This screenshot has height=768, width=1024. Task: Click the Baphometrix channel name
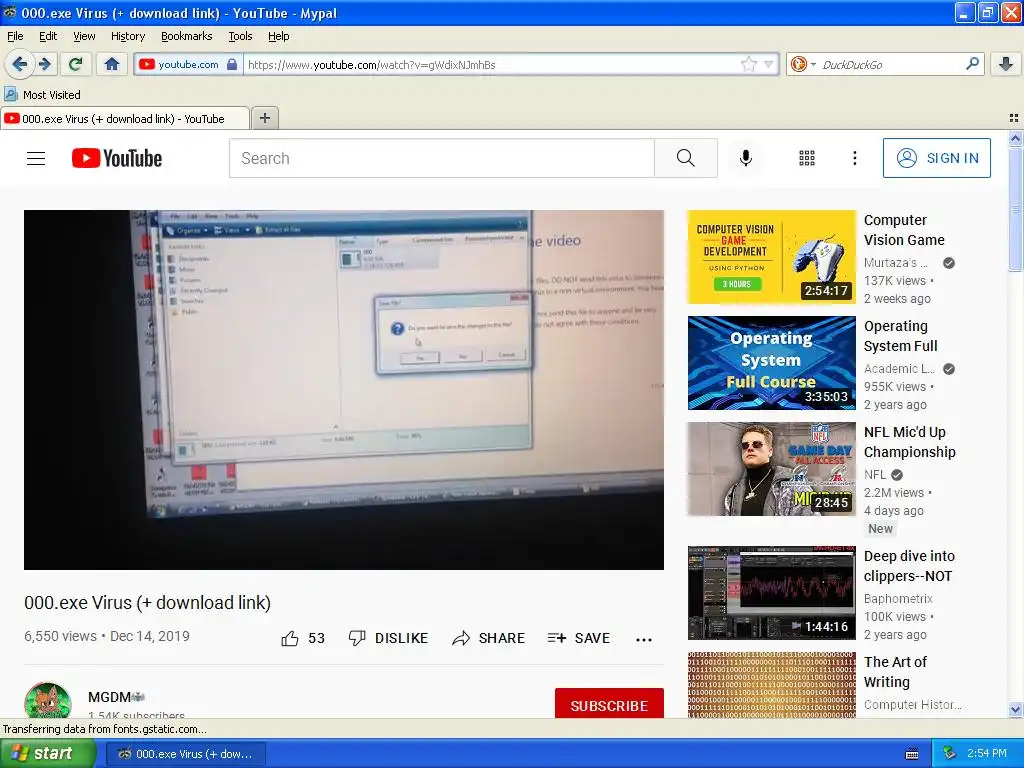click(898, 598)
